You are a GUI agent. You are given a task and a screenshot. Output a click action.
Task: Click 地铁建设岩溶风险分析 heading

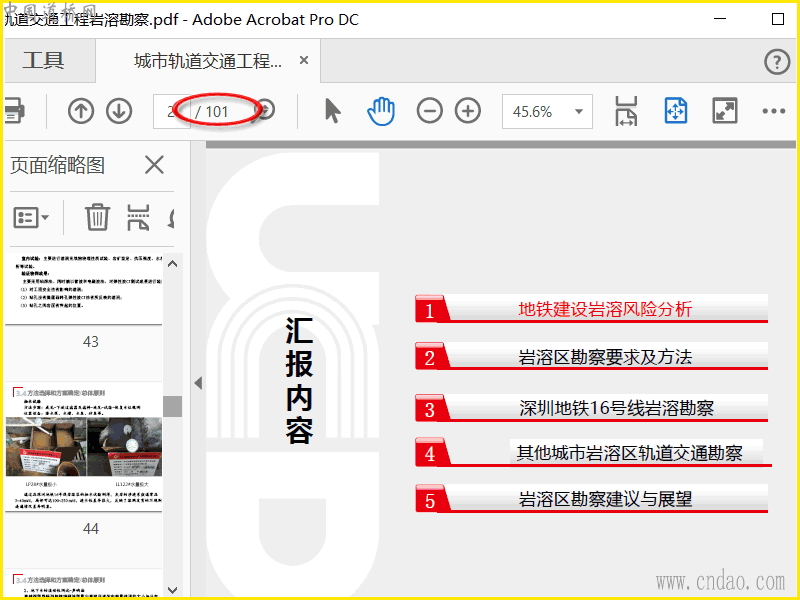click(x=605, y=309)
